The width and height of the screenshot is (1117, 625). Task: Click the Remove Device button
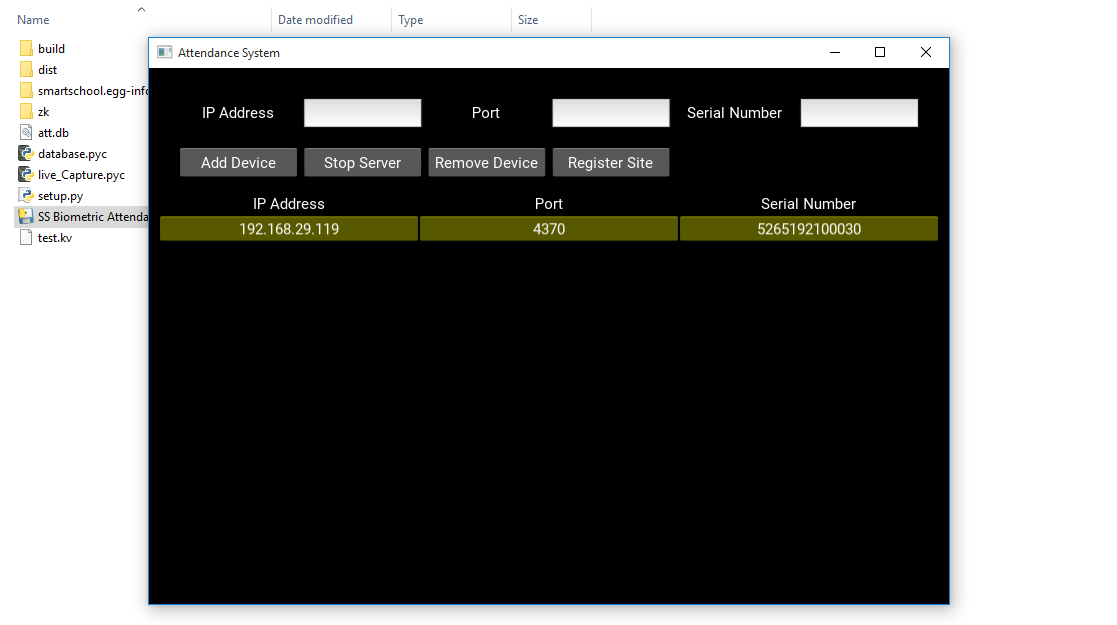tap(486, 163)
